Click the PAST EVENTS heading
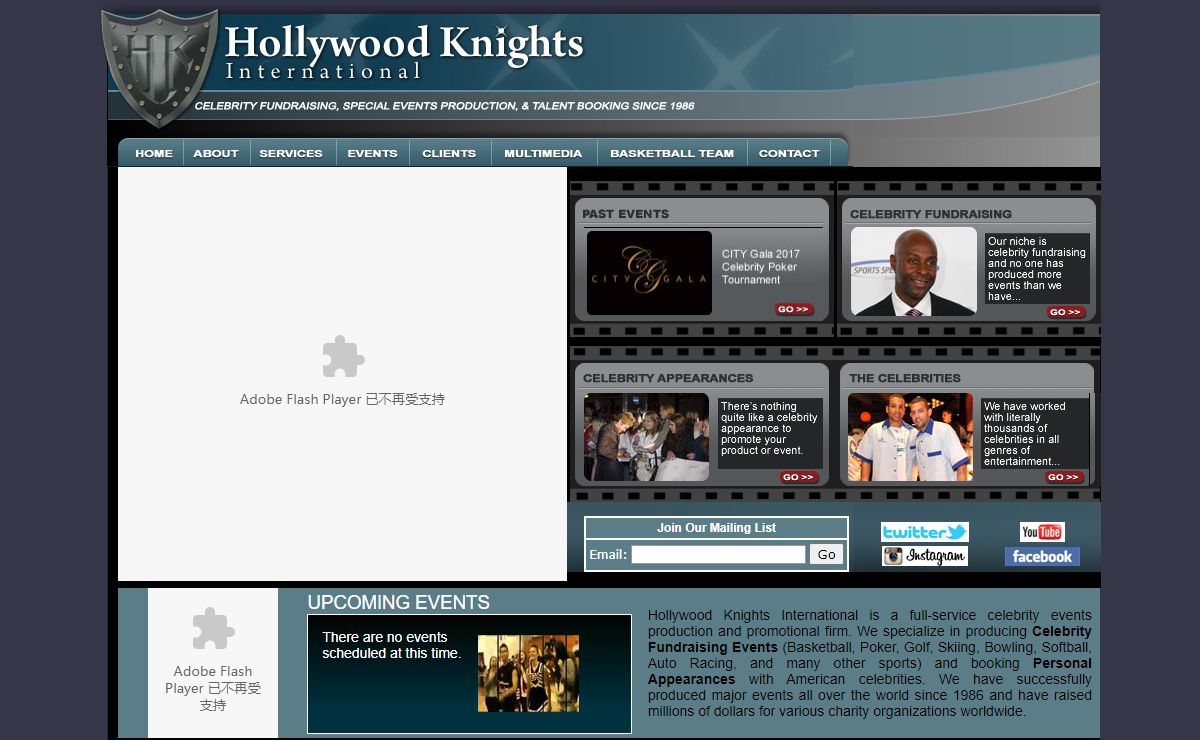1200x740 pixels. [x=626, y=214]
